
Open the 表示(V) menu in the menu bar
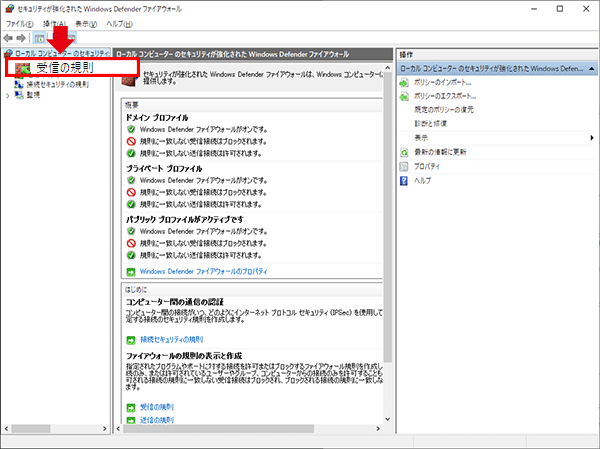tap(86, 24)
